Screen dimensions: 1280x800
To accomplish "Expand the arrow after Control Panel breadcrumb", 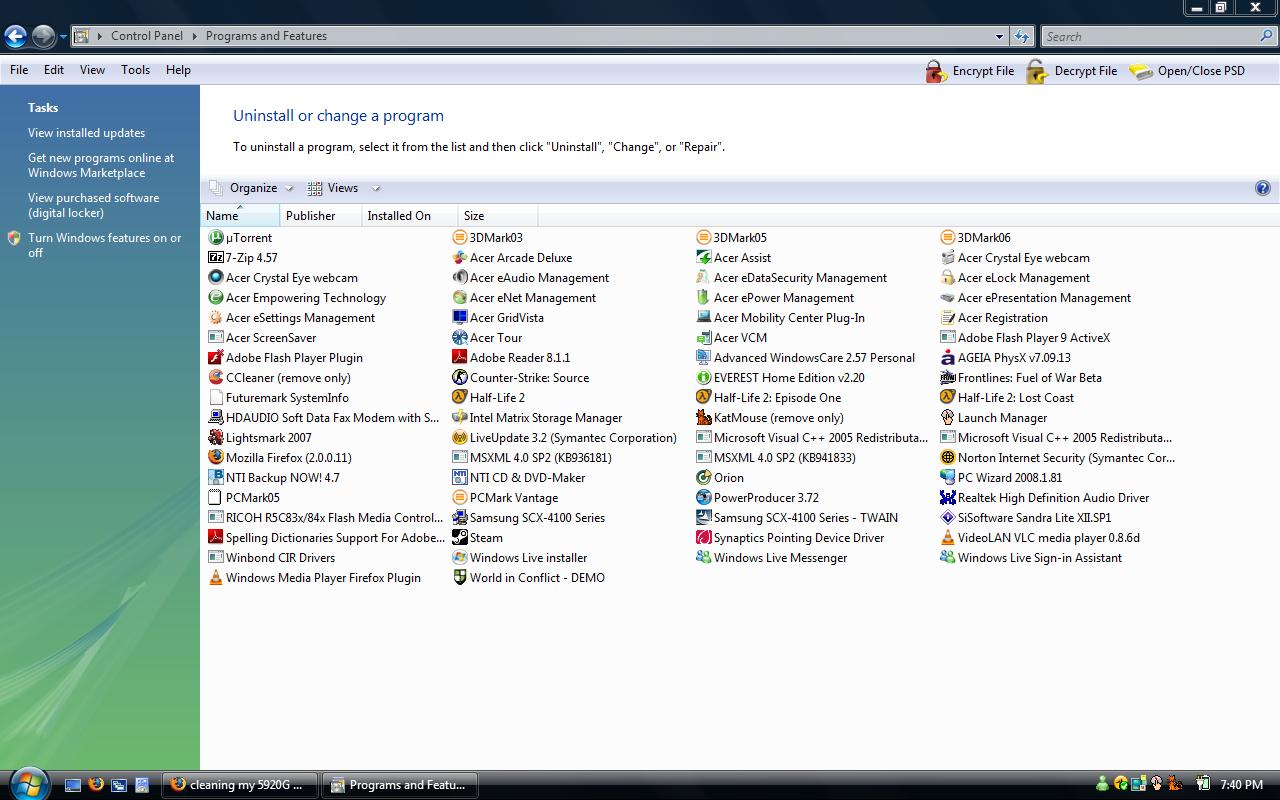I will pyautogui.click(x=194, y=36).
